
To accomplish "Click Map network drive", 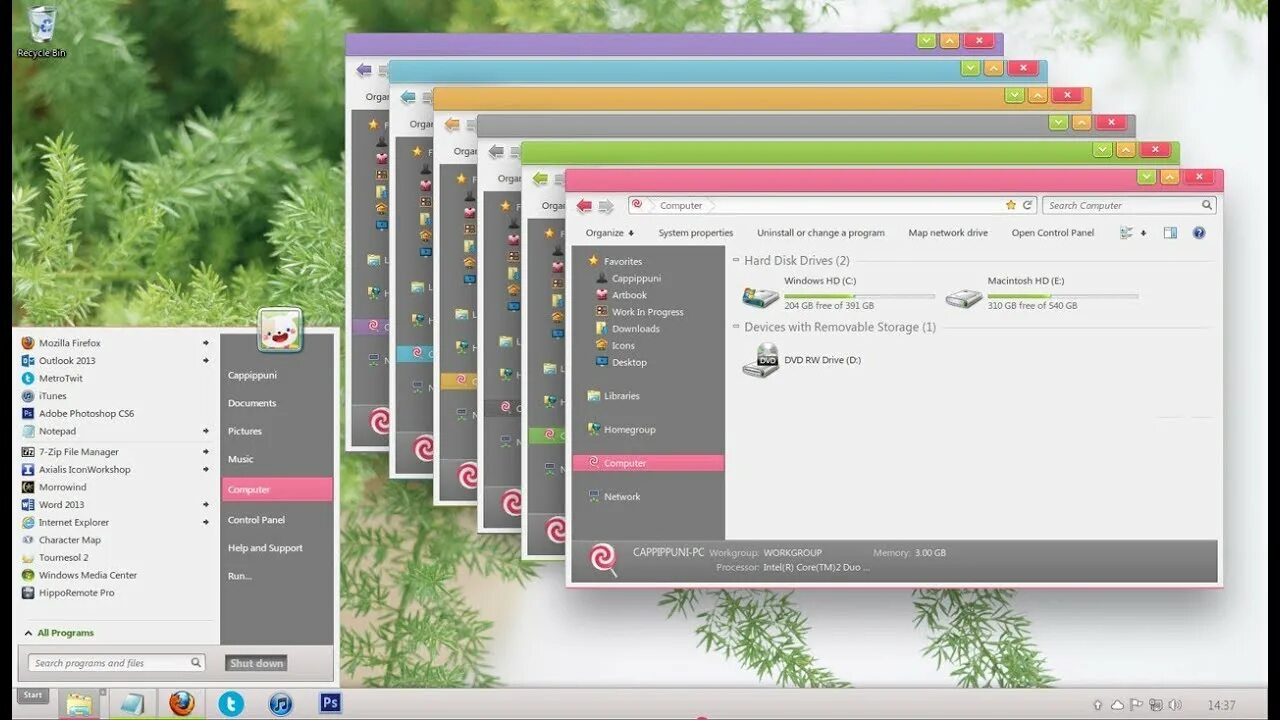I will 948,233.
